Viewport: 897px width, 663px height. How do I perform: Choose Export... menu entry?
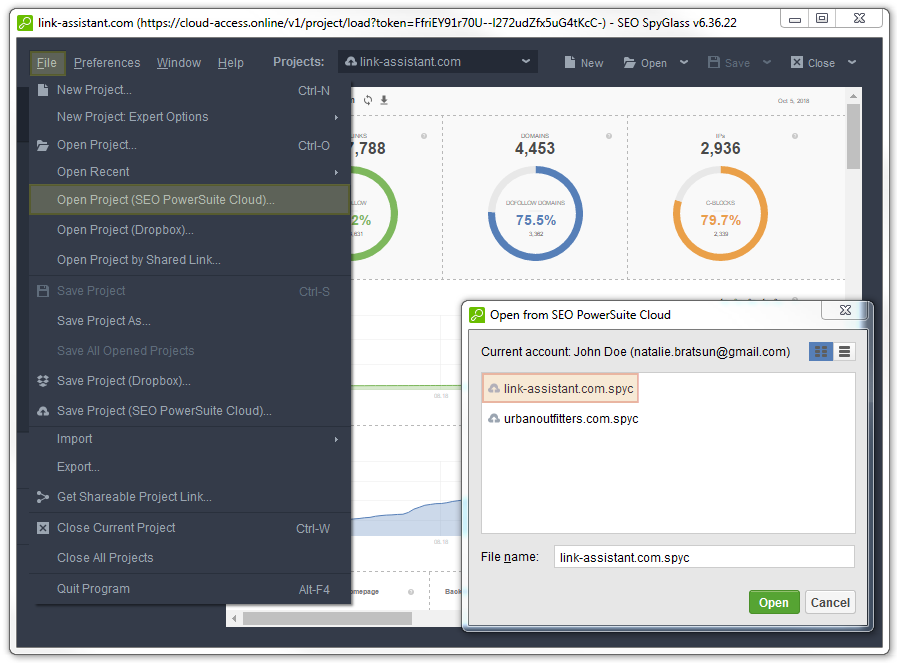click(189, 467)
